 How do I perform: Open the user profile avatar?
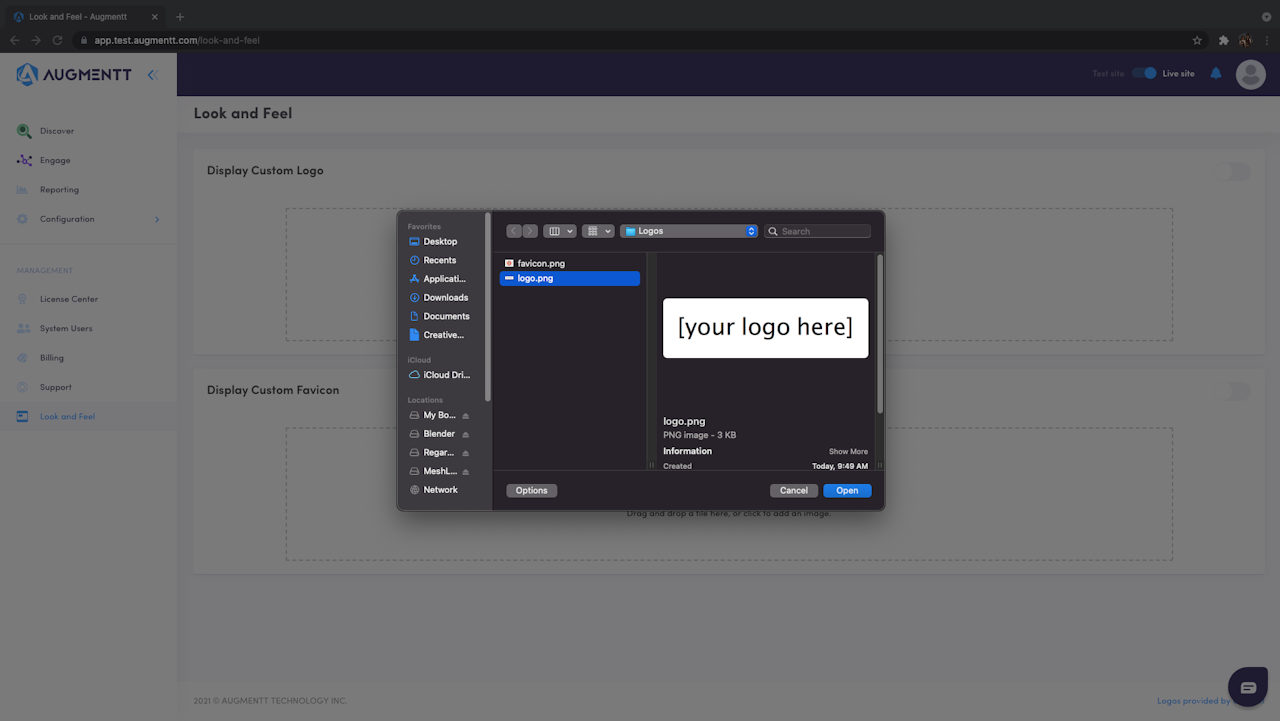(x=1250, y=74)
